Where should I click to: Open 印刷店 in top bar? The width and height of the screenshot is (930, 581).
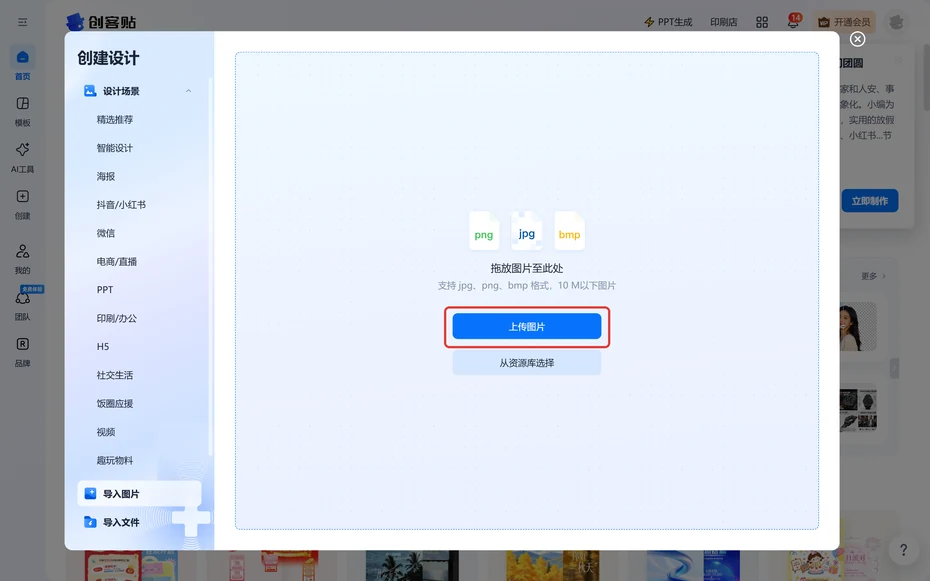coord(724,22)
